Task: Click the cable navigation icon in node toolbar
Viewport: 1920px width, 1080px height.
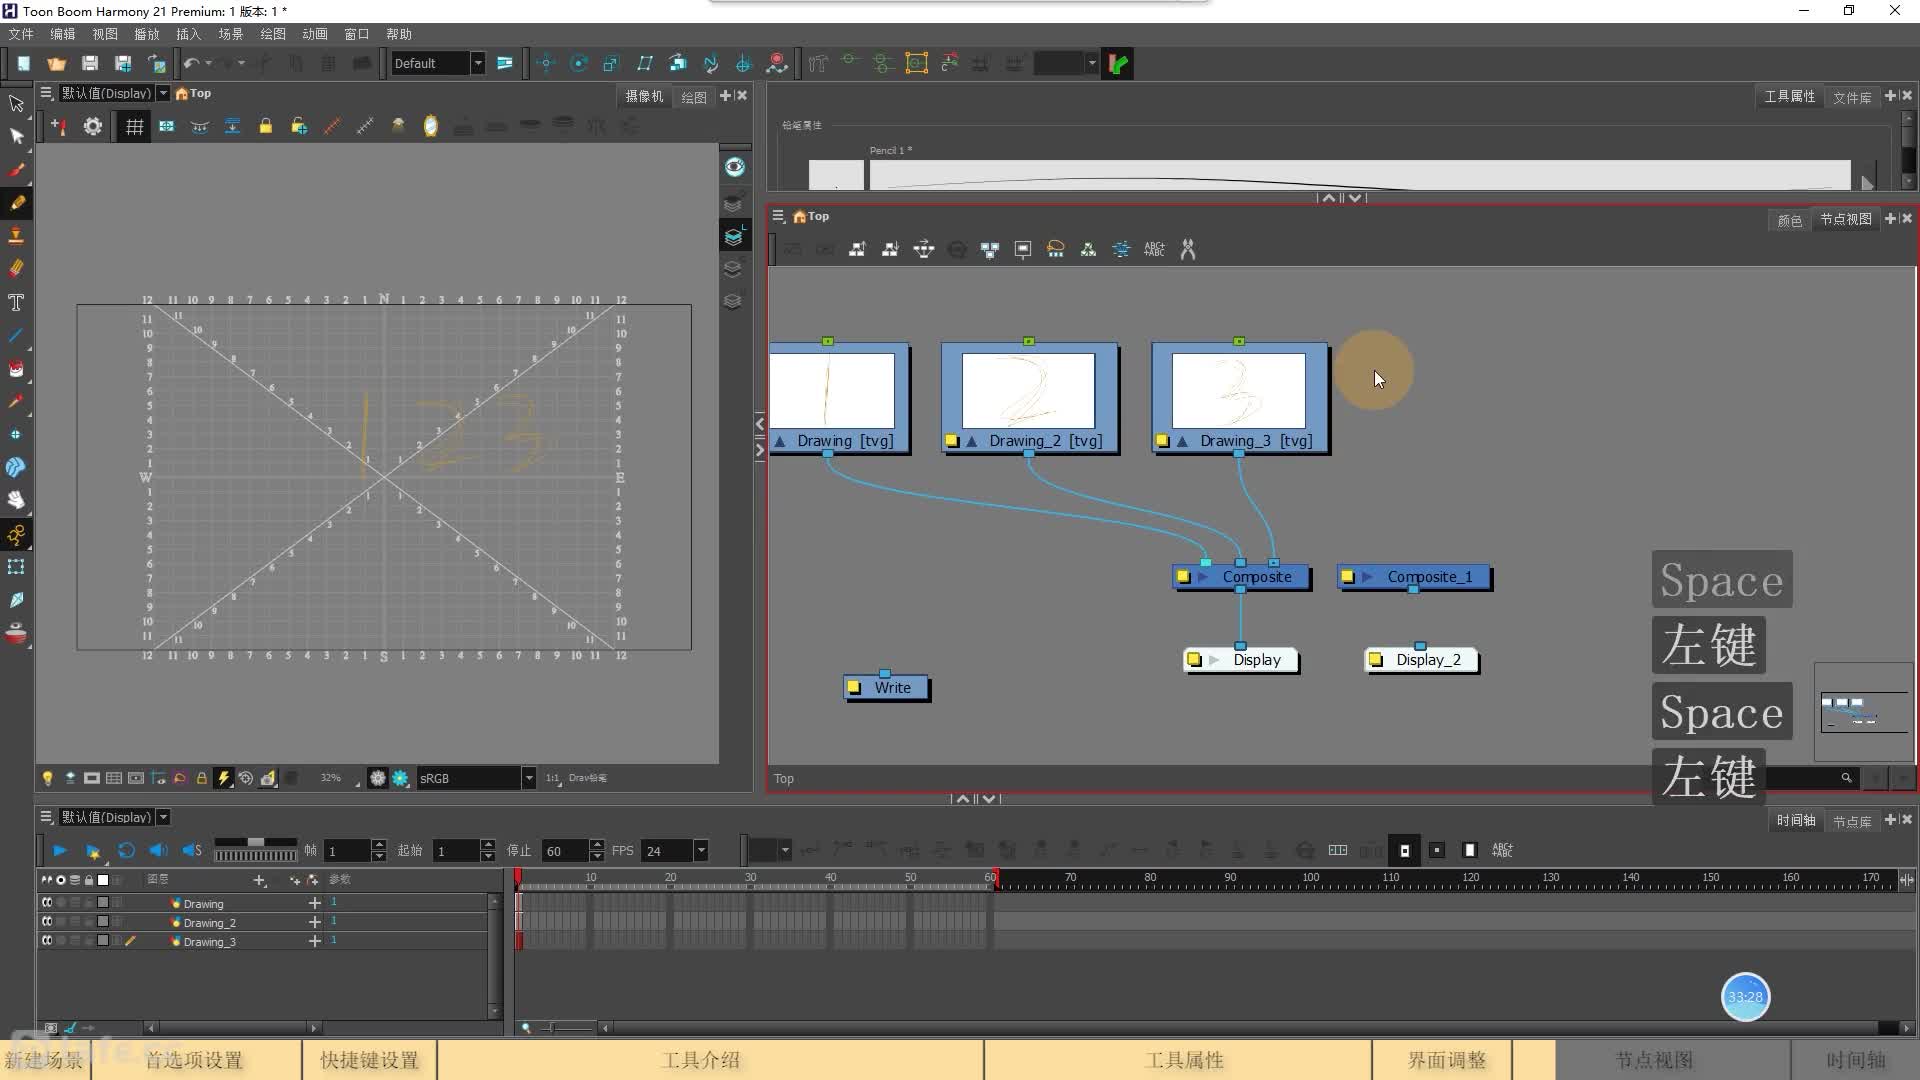Action: 1121,249
